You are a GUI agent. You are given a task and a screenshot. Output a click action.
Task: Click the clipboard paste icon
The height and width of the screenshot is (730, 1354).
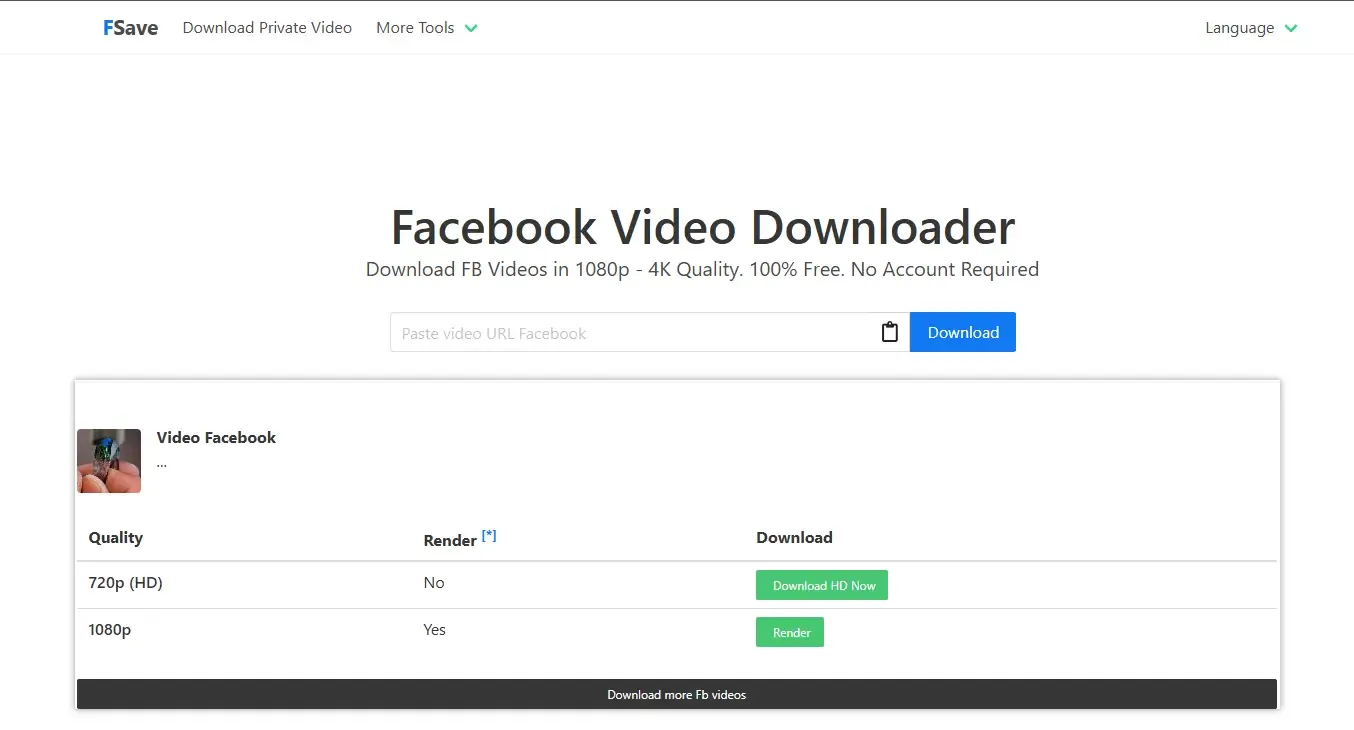click(889, 333)
